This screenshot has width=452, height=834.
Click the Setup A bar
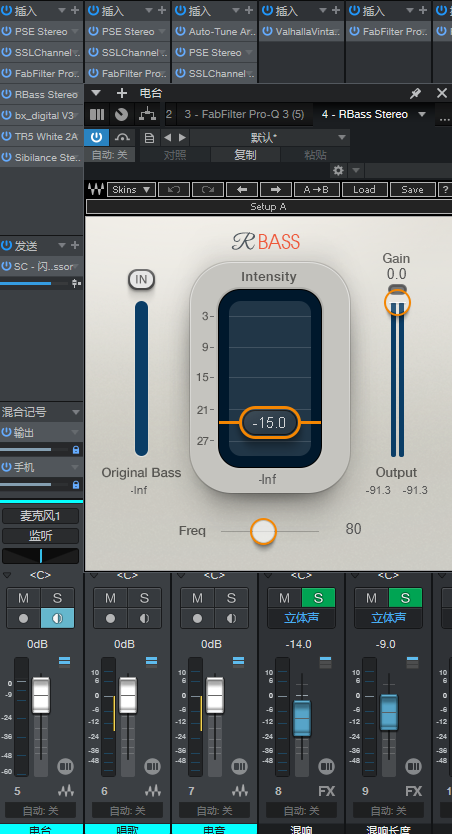(269, 207)
